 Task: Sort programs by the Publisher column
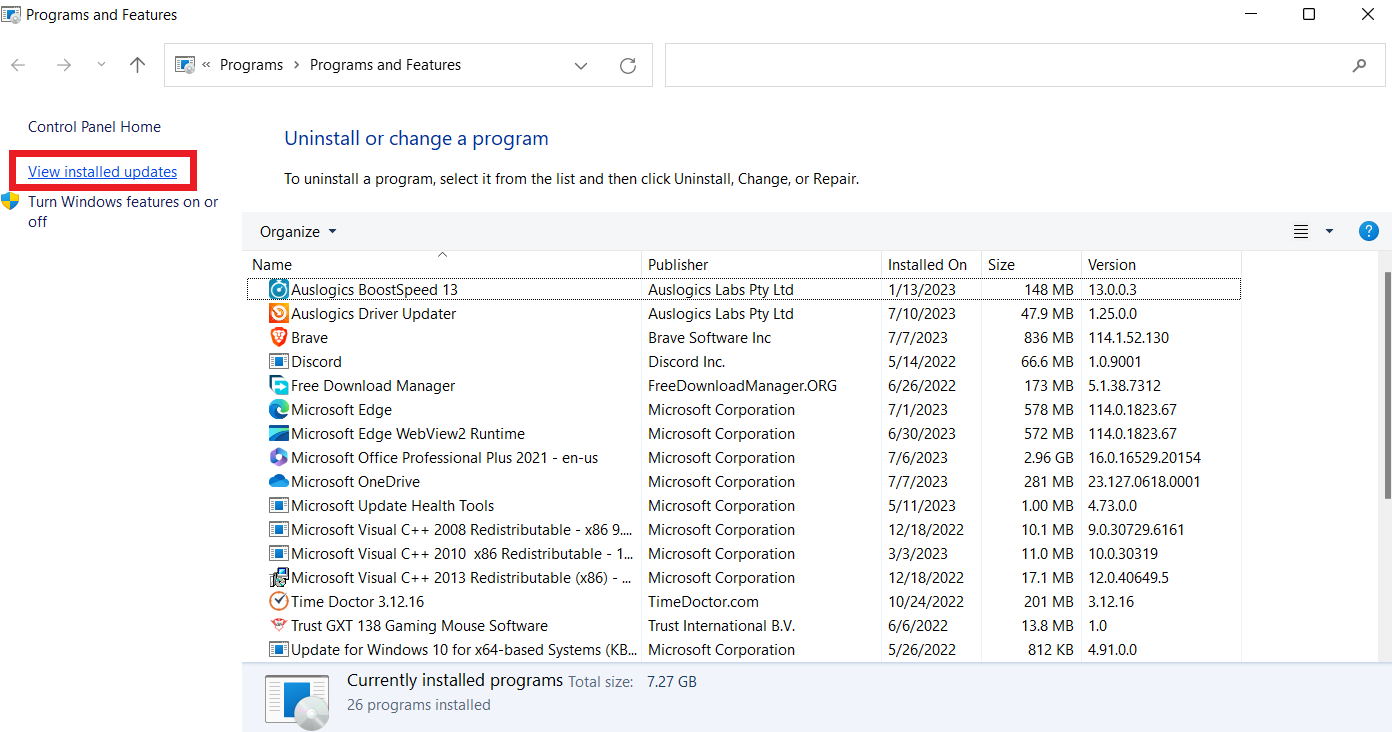point(678,264)
